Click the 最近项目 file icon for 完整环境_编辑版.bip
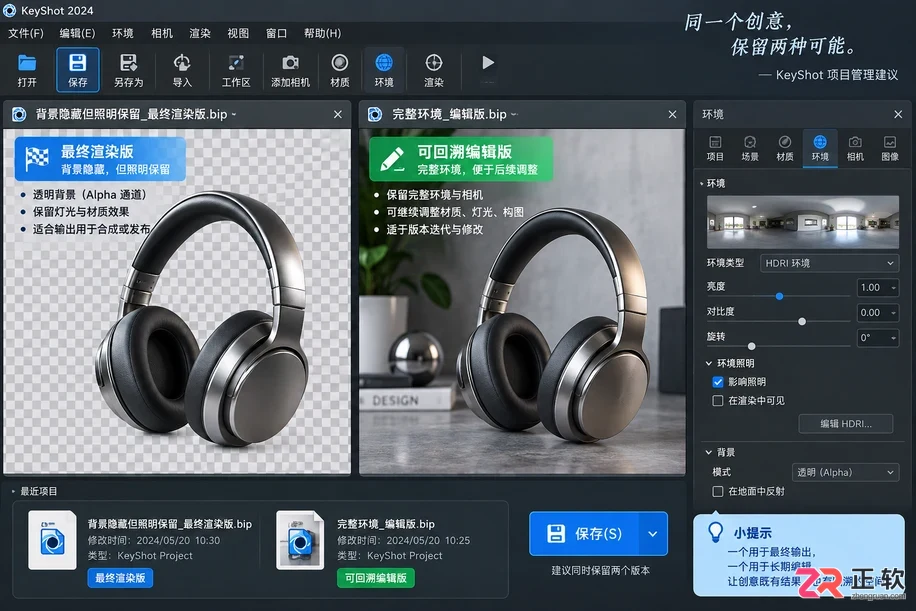Screen dimensions: 916x611 (x=300, y=540)
